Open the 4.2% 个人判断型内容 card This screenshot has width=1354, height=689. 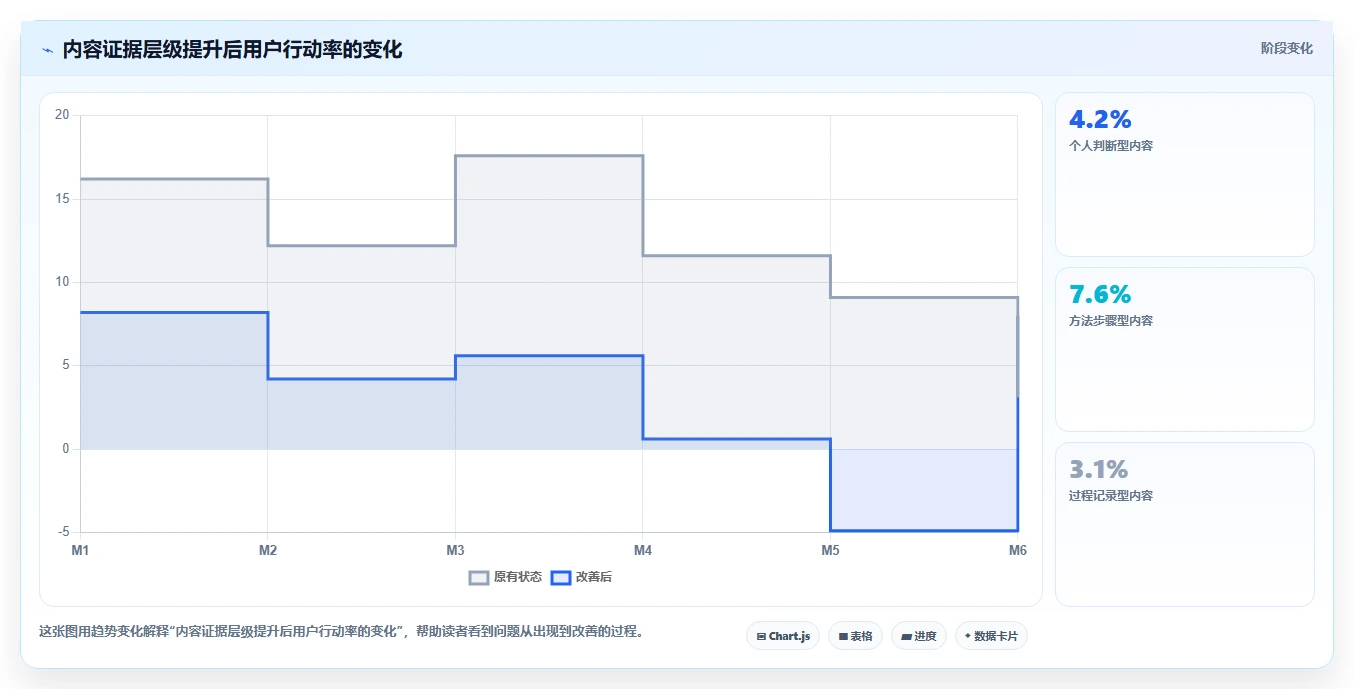(x=1184, y=175)
